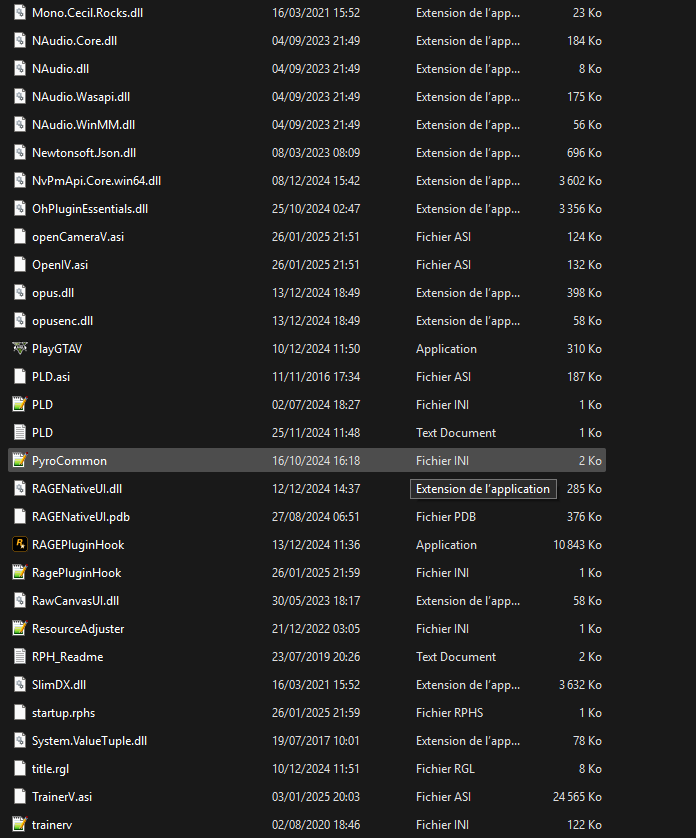The image size is (696, 838).
Task: Click the RAGENativeUI.pdb file icon
Action: (x=19, y=517)
